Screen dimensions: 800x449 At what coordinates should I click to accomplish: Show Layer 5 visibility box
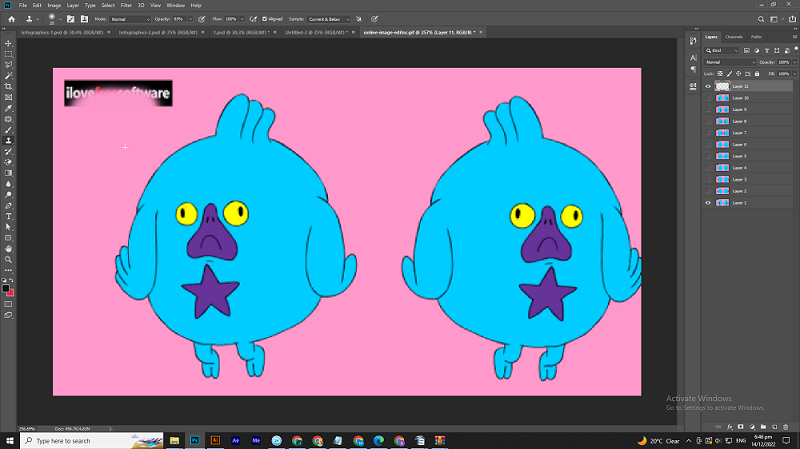(708, 156)
